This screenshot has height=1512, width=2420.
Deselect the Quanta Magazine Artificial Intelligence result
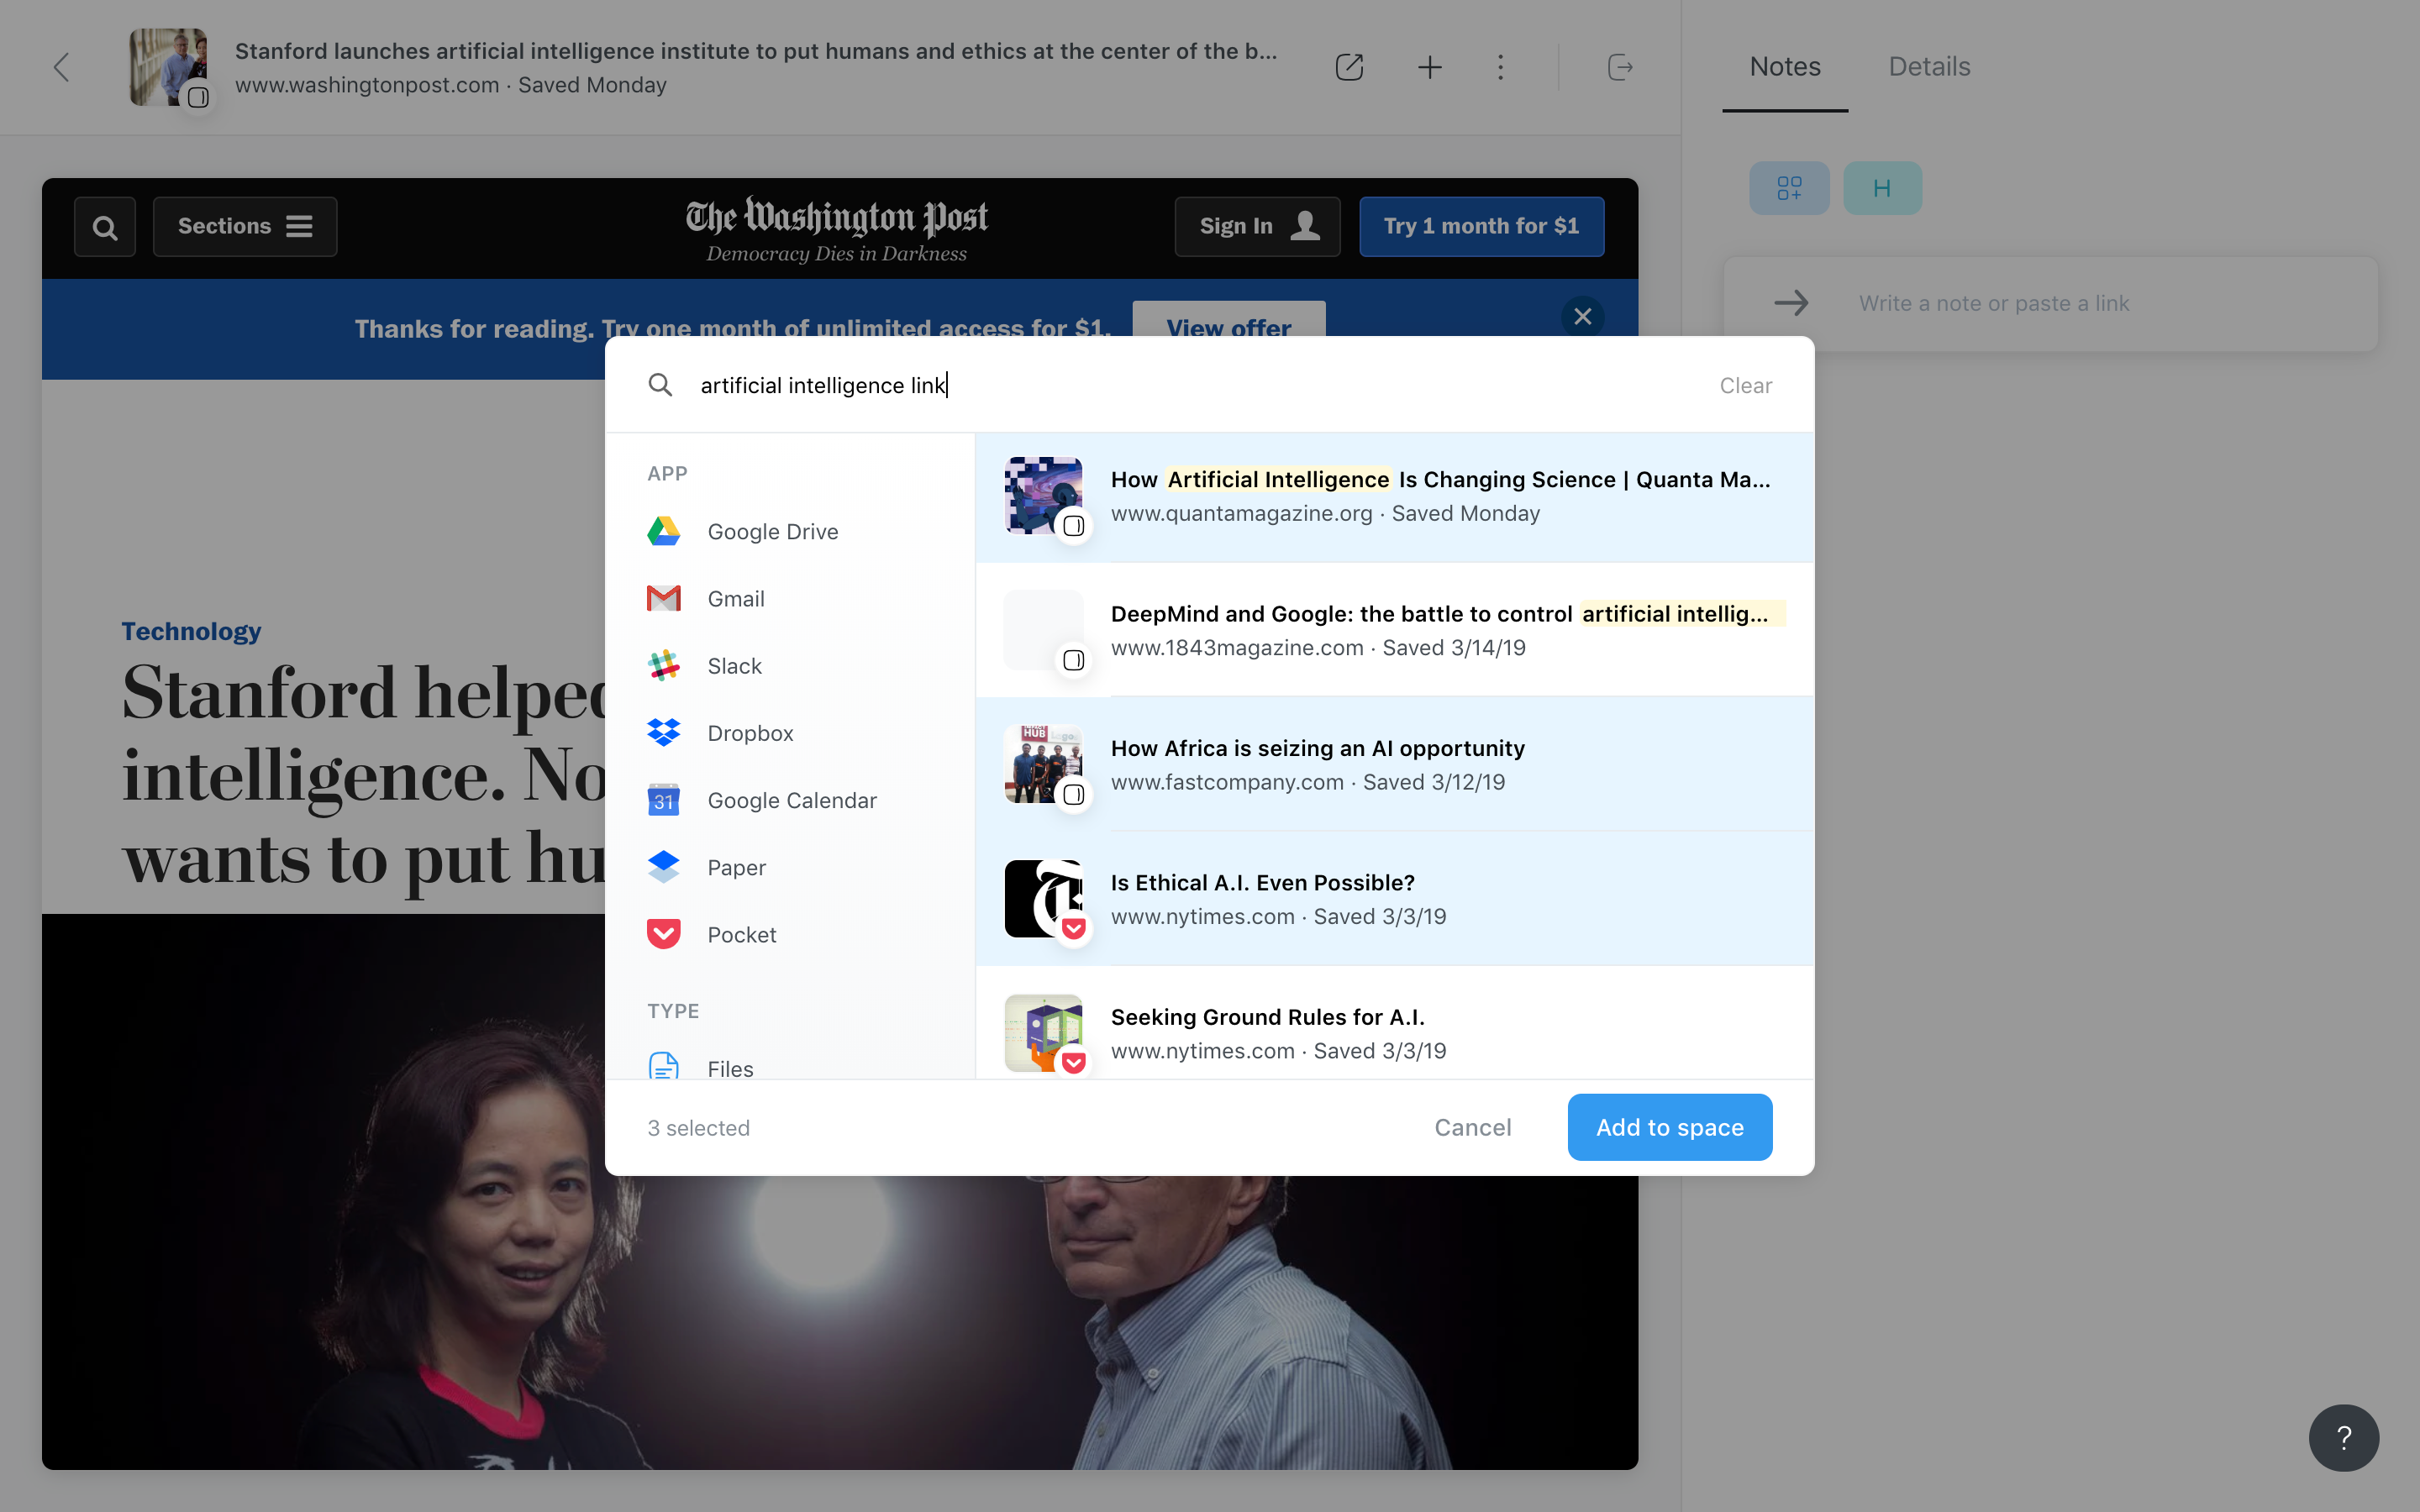(x=1394, y=497)
